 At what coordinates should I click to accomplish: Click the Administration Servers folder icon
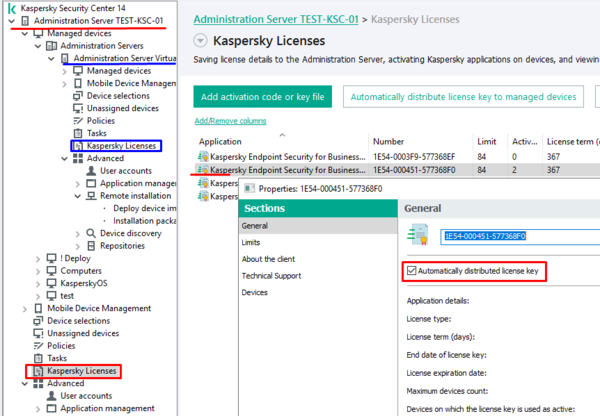[51, 46]
